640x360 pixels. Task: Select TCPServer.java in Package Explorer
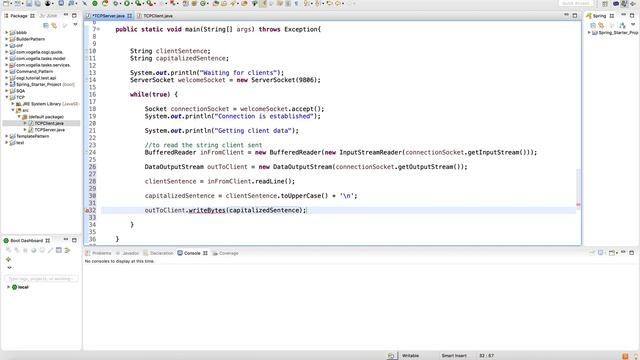(49, 130)
